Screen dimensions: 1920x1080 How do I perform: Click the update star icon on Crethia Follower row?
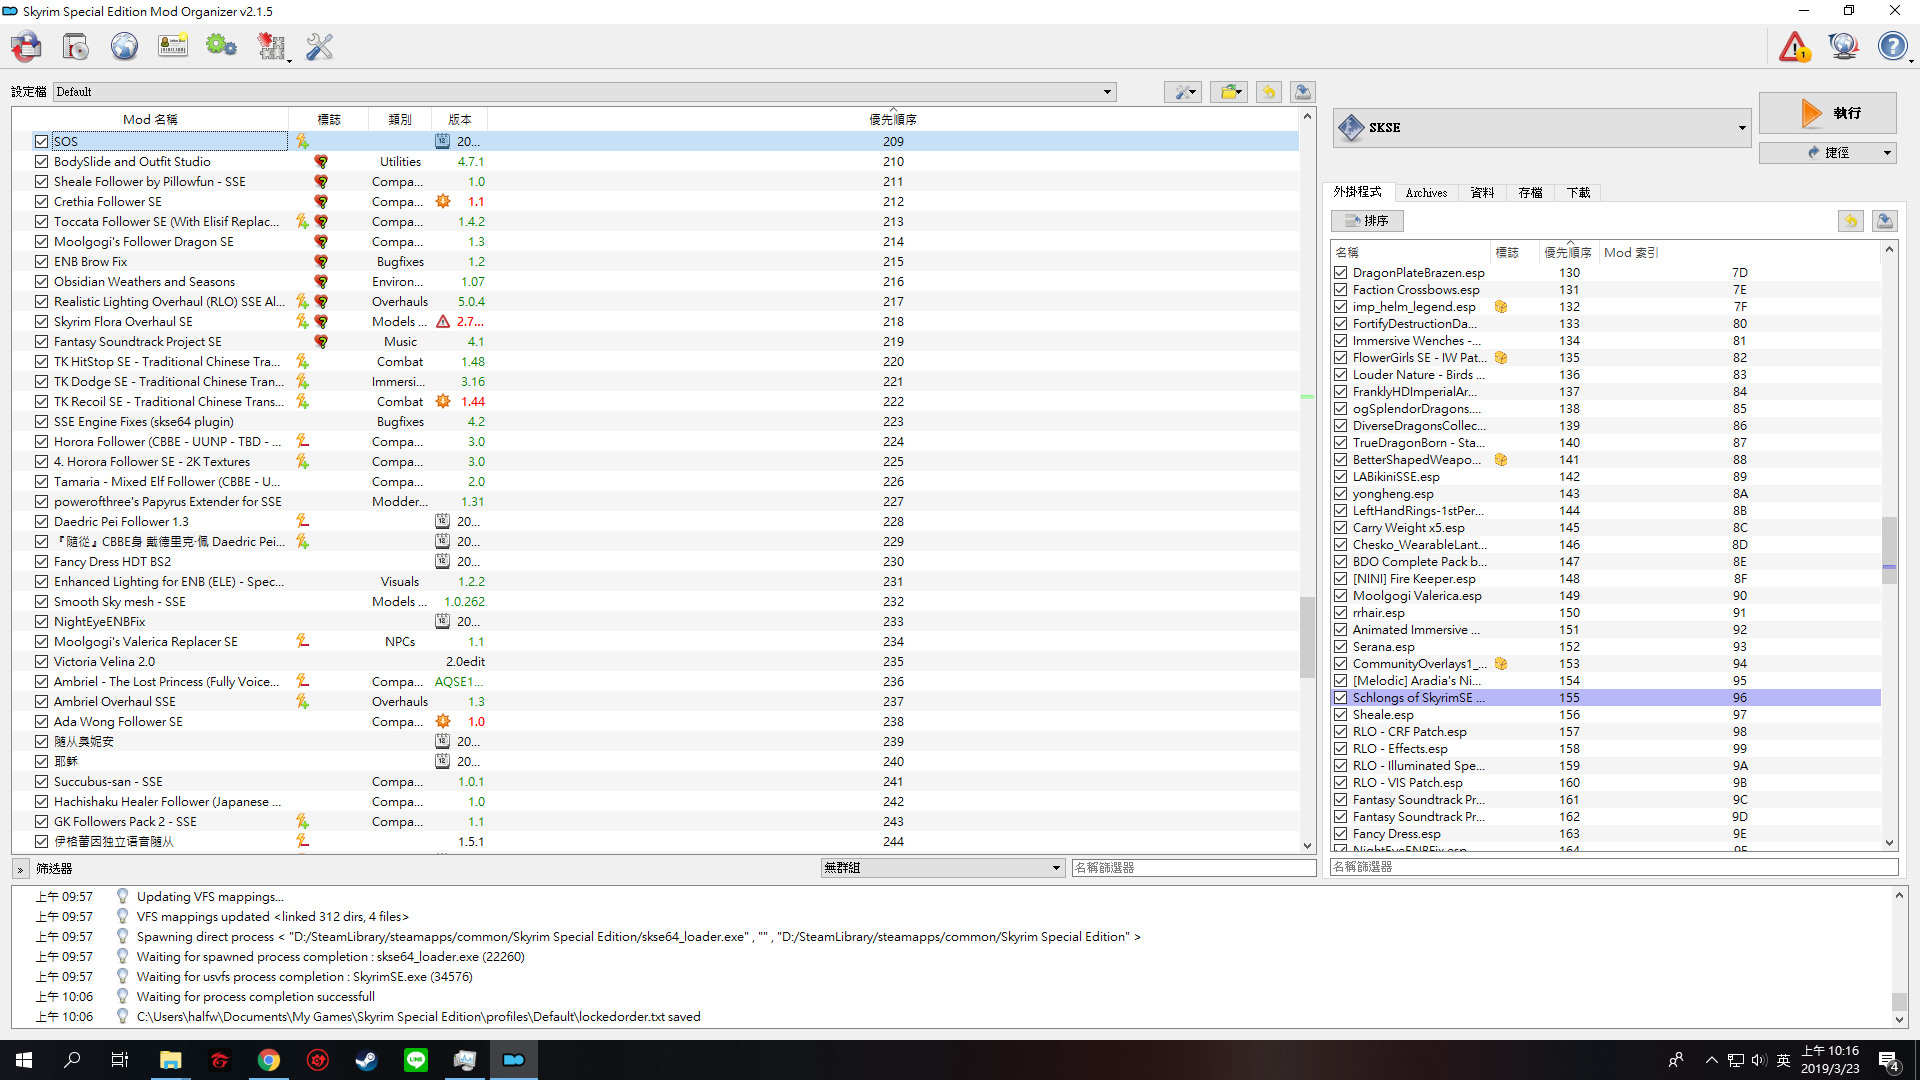coord(443,202)
